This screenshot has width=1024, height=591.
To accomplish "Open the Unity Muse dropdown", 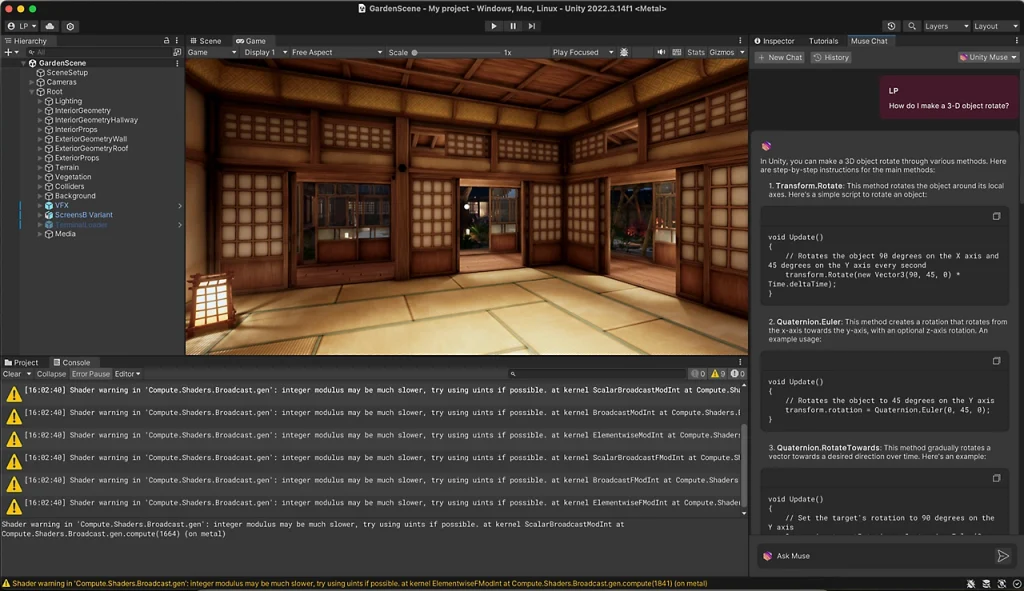I will click(x=987, y=57).
